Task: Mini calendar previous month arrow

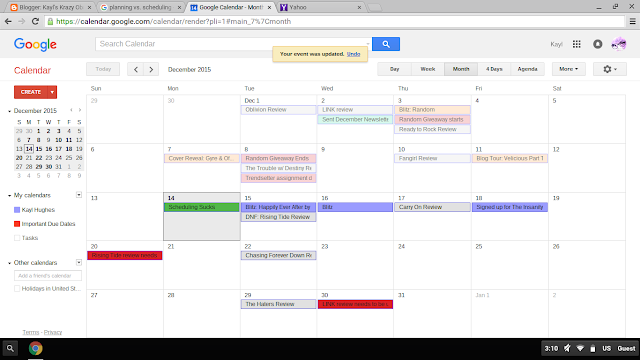Action: click(71, 110)
